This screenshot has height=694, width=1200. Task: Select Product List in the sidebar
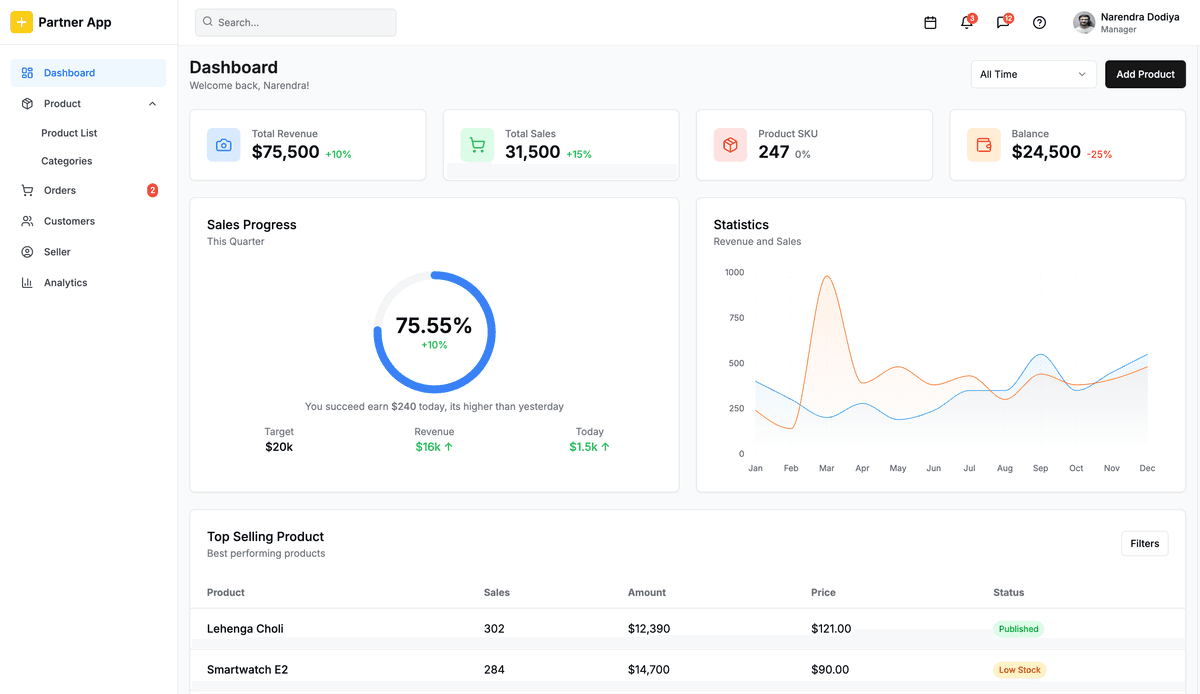pos(68,132)
